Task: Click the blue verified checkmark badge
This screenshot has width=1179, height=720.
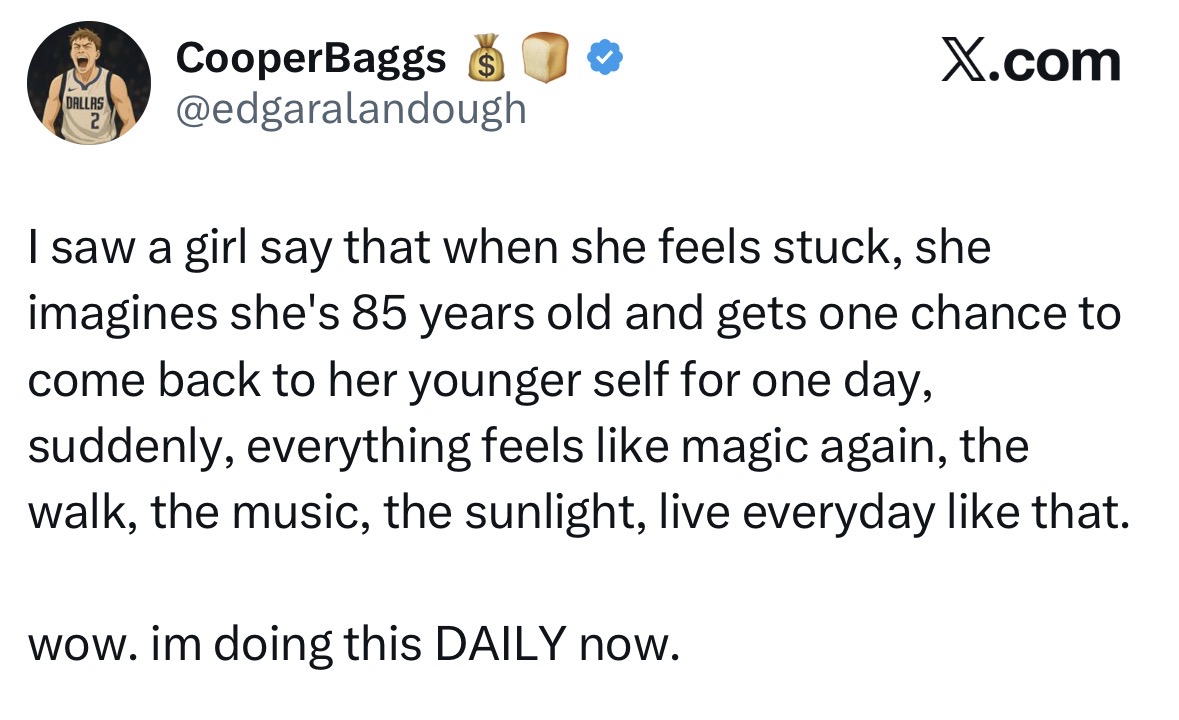Action: point(601,60)
